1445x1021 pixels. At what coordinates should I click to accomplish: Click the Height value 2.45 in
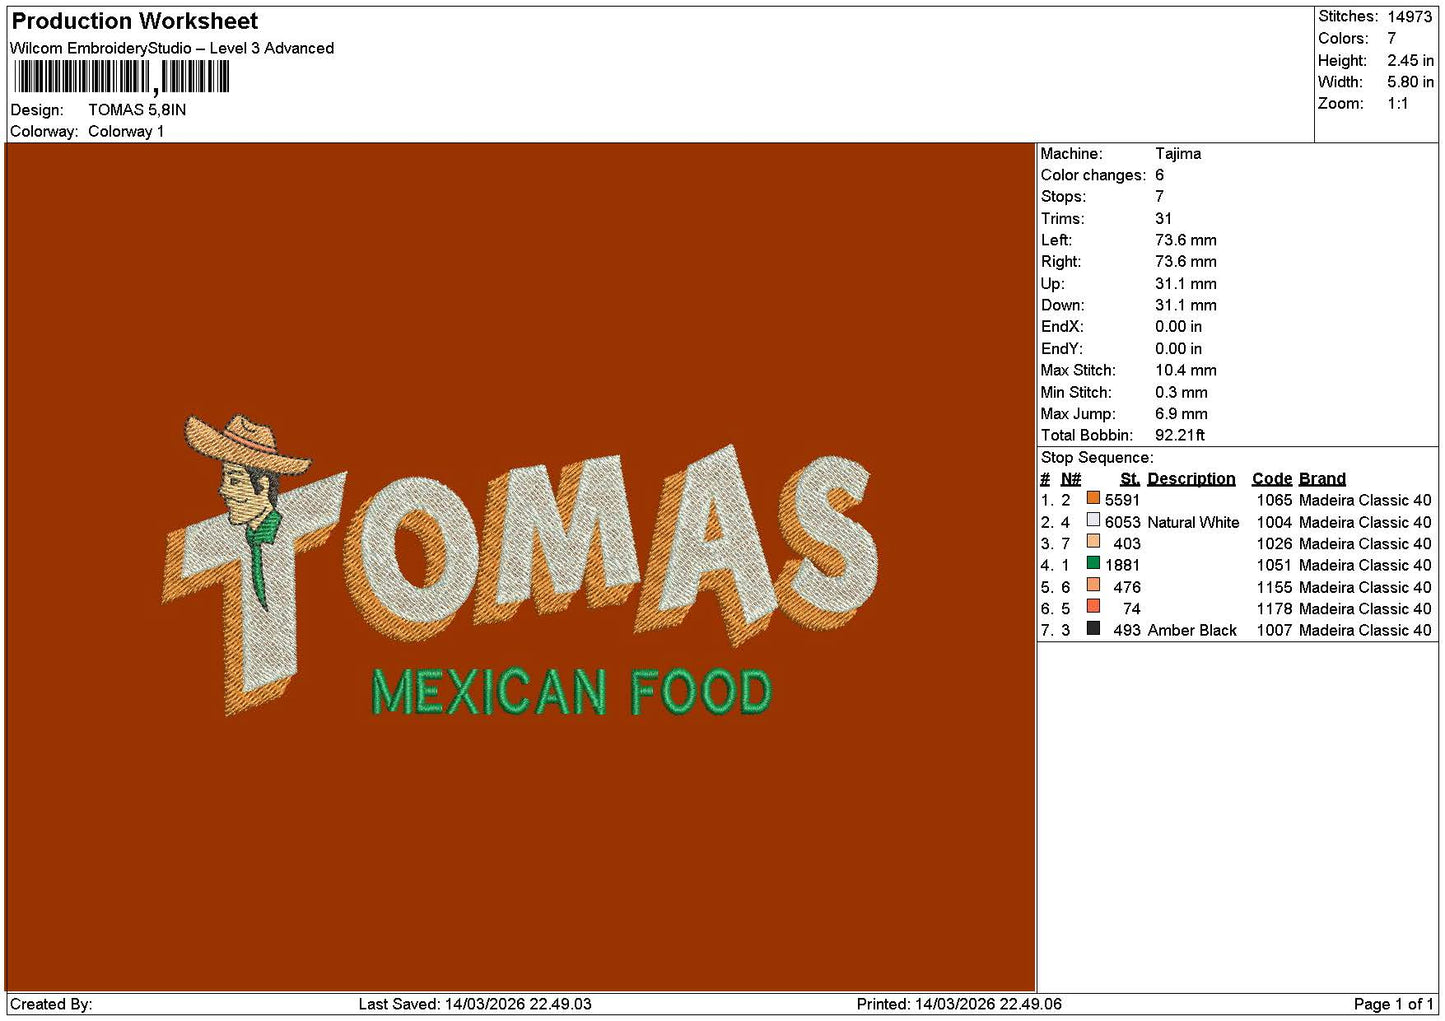coord(1410,60)
